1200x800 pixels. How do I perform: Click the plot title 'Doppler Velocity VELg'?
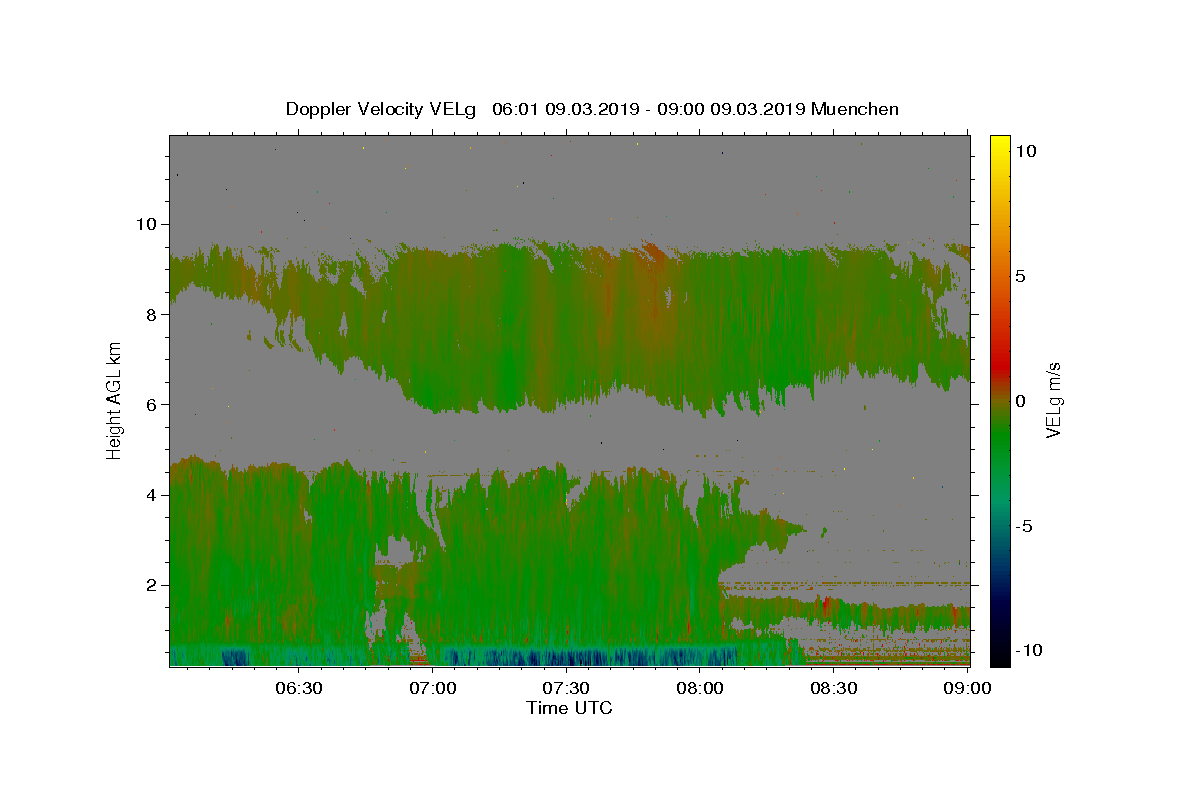pyautogui.click(x=380, y=109)
